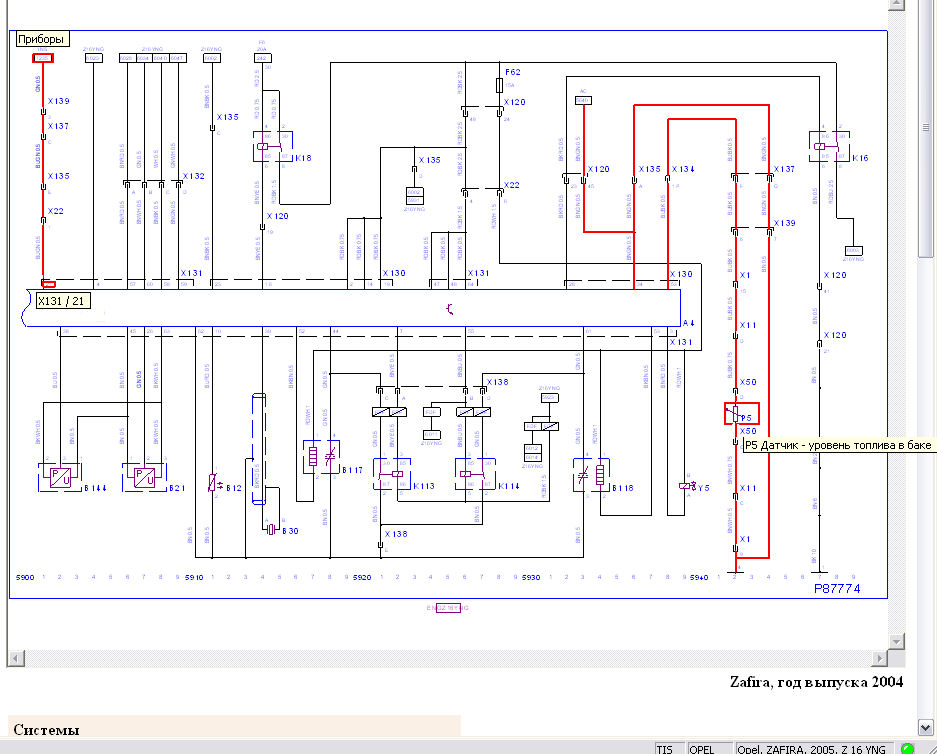Click the 5940 current path number

(699, 577)
